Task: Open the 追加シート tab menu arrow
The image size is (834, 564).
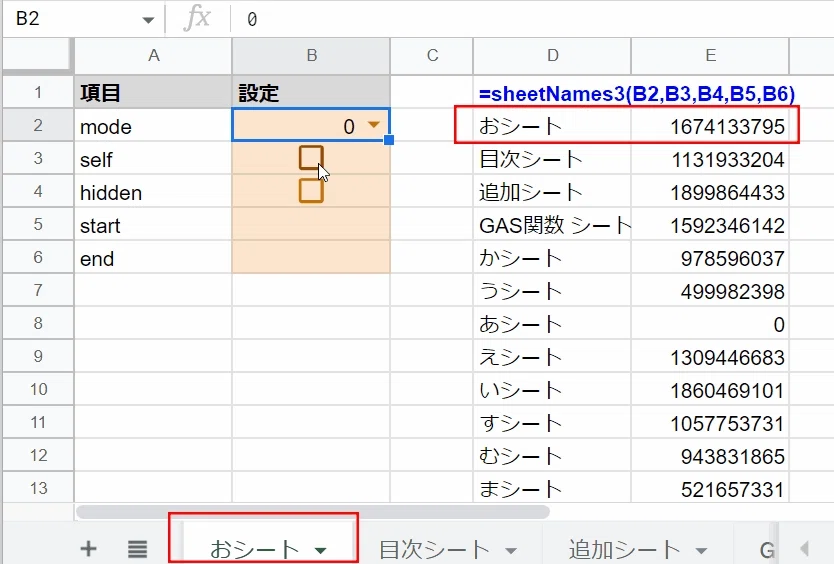Action: (701, 550)
